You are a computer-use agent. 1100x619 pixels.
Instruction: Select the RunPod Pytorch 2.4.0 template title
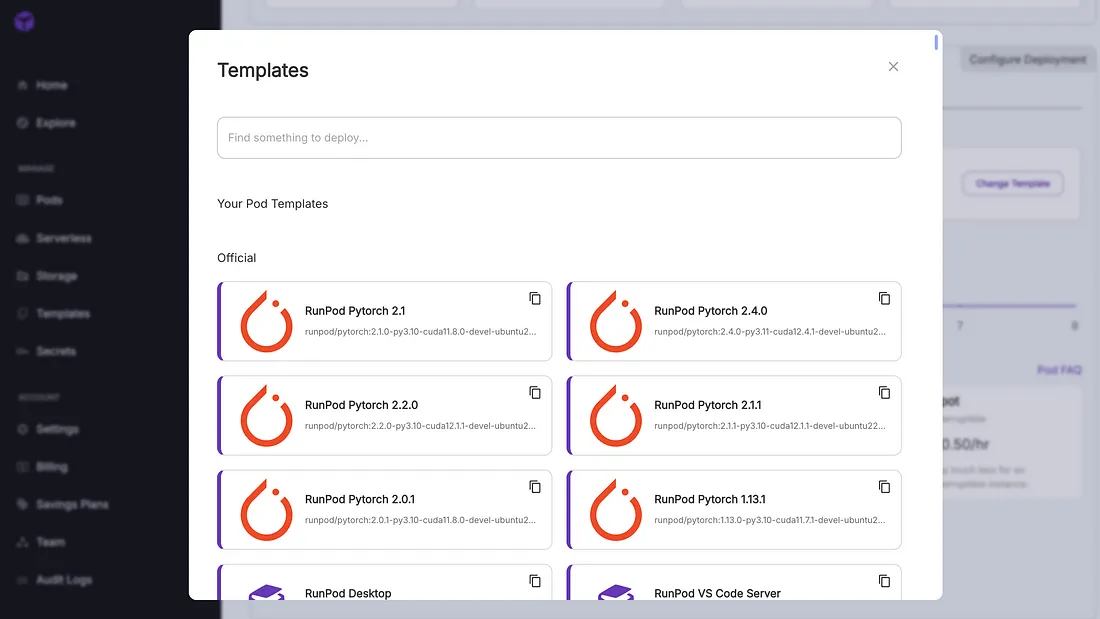[x=711, y=311]
